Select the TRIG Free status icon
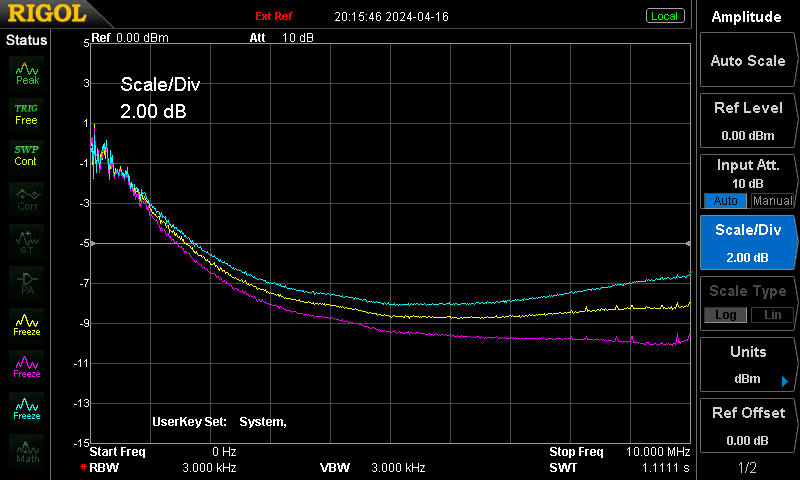This screenshot has height=480, width=800. [27, 115]
